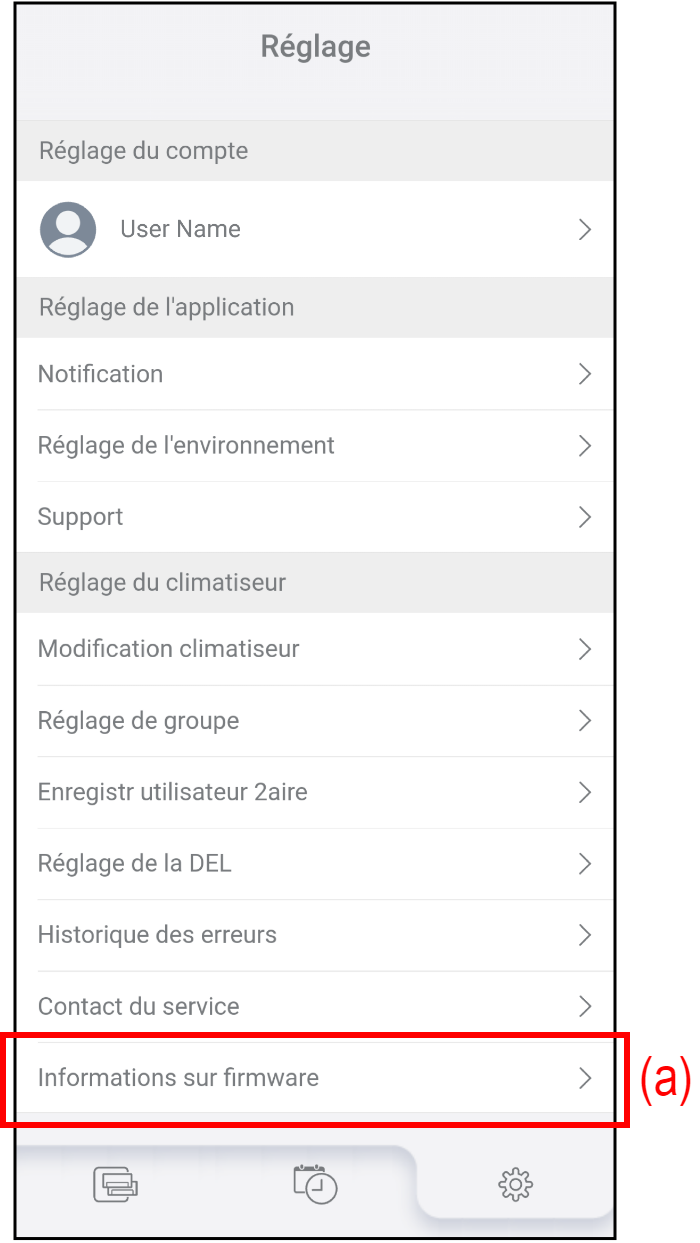The image size is (700, 1243).
Task: Select the settings gear tab icon
Action: point(515,1185)
